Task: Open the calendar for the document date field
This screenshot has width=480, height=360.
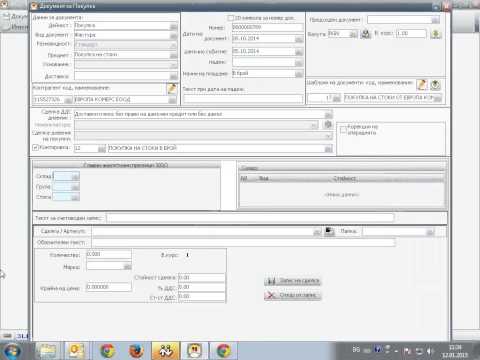Action: click(x=299, y=39)
